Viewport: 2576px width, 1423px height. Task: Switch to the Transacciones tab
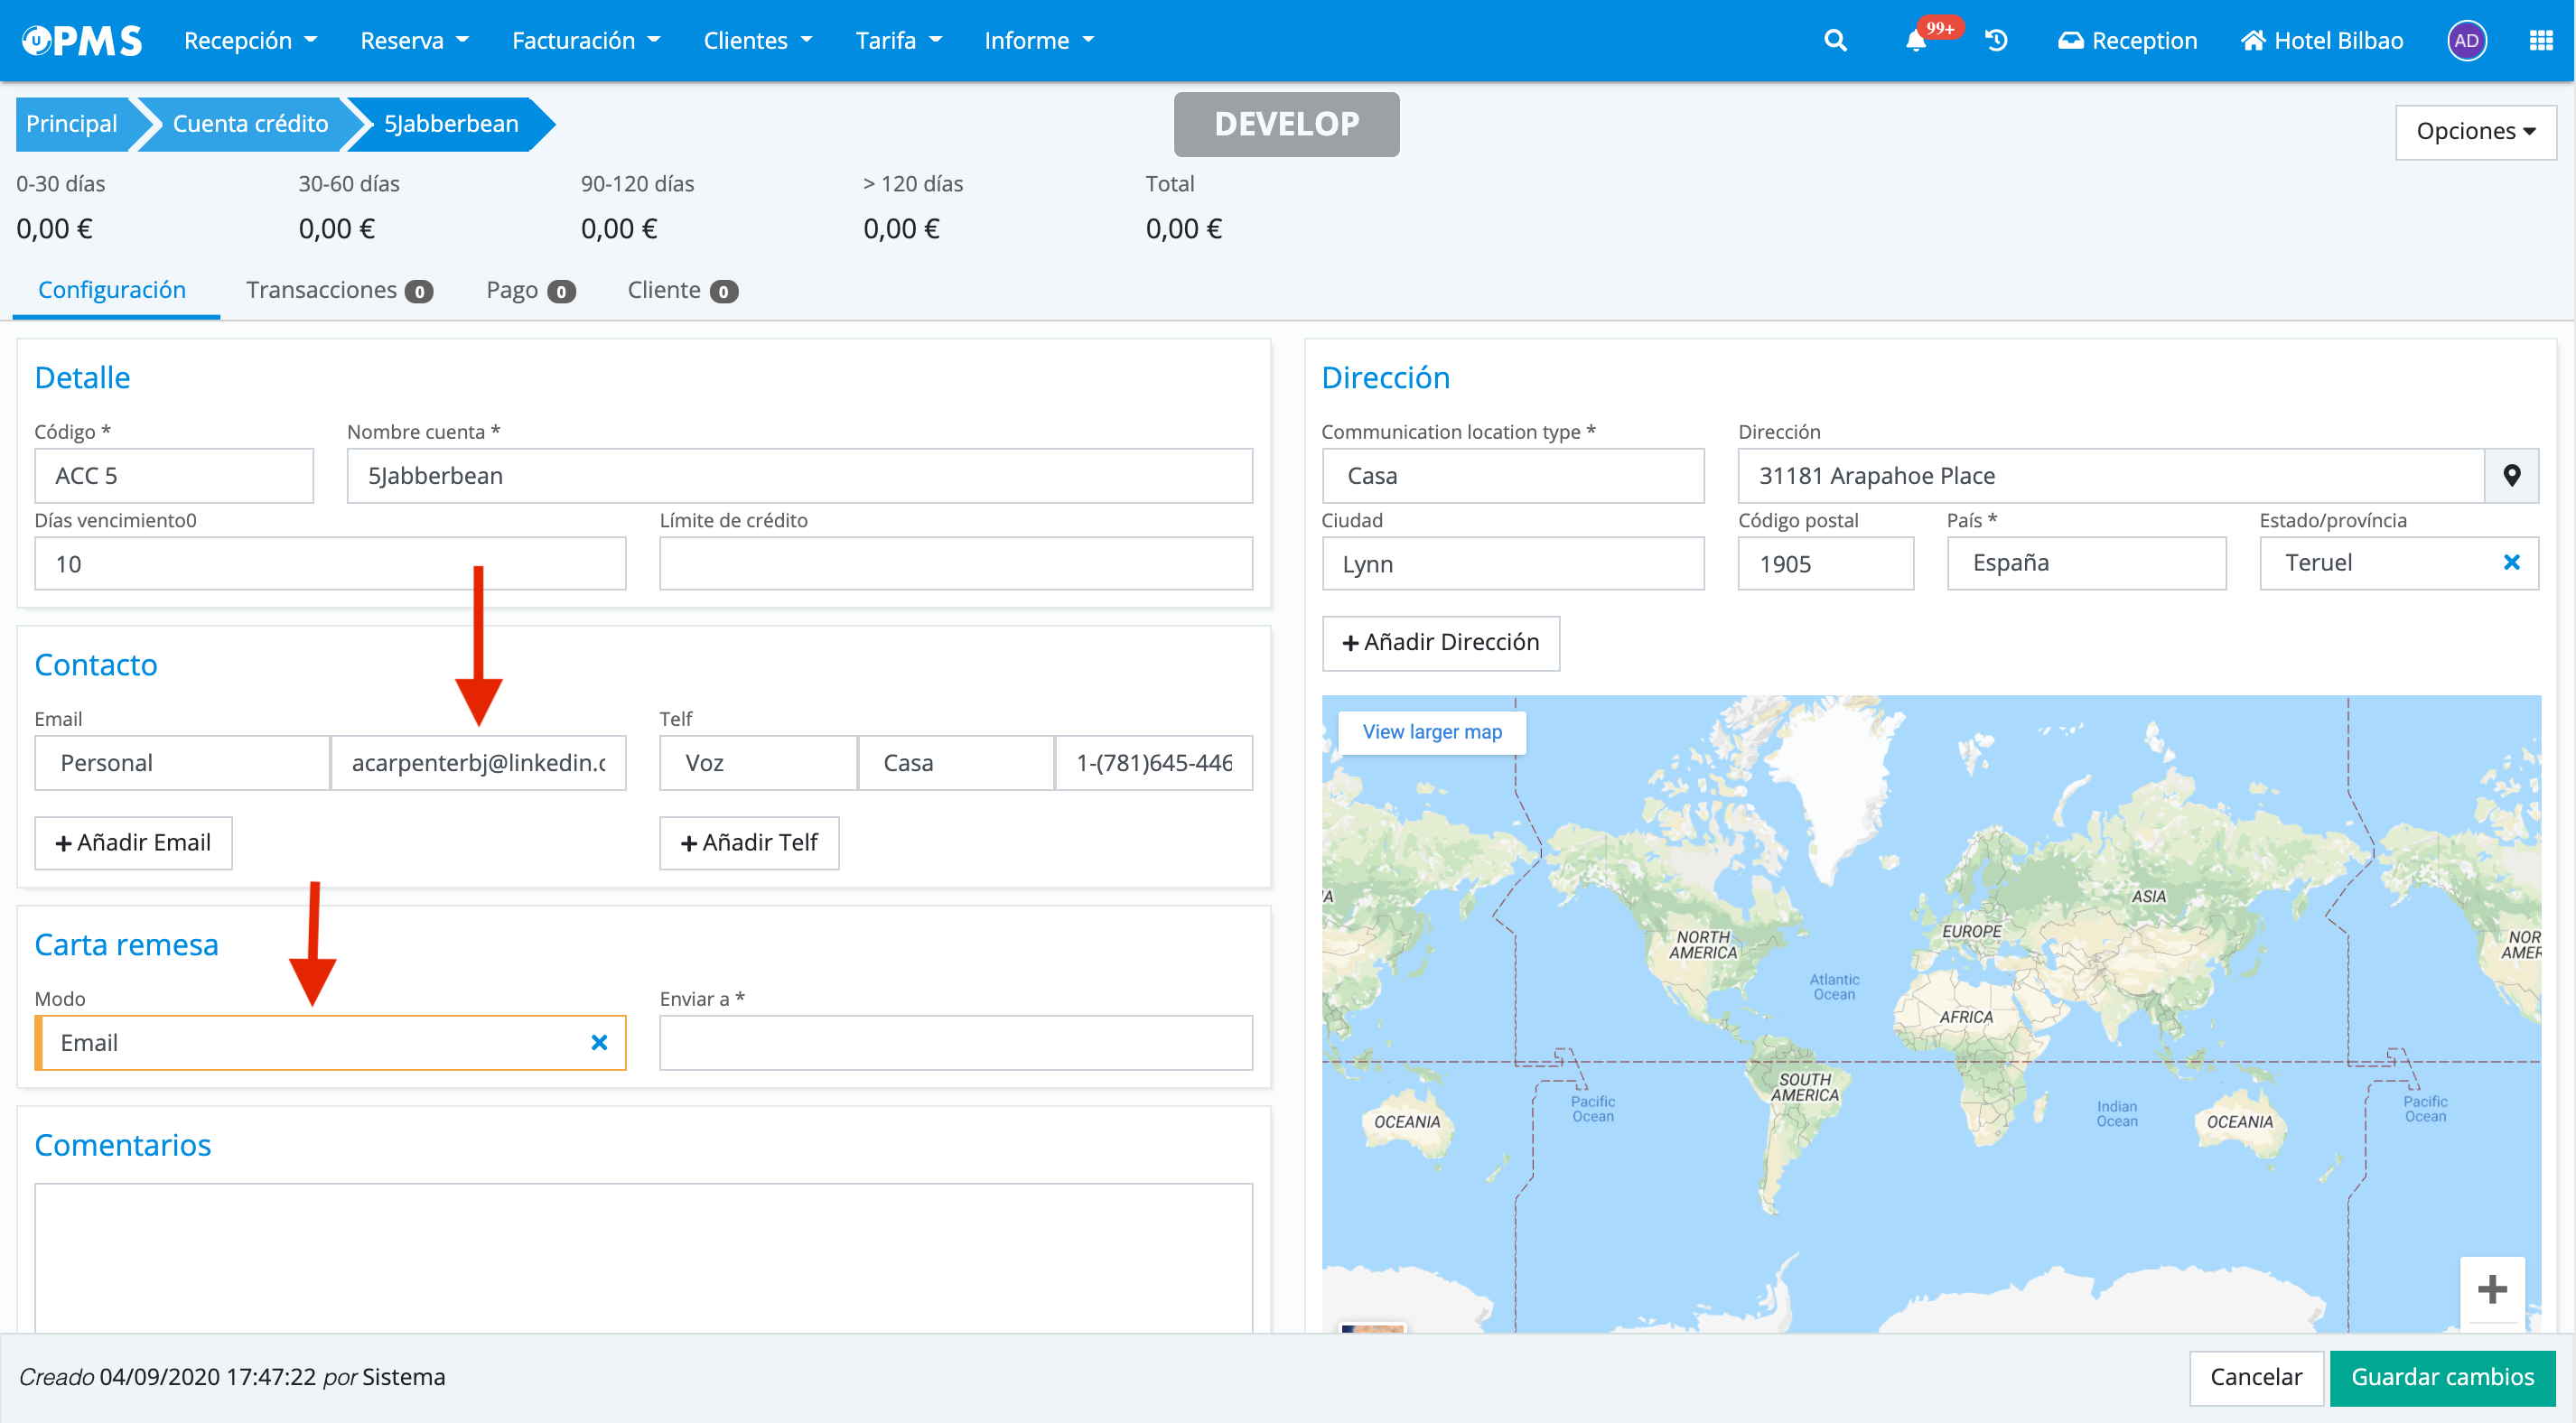click(338, 290)
